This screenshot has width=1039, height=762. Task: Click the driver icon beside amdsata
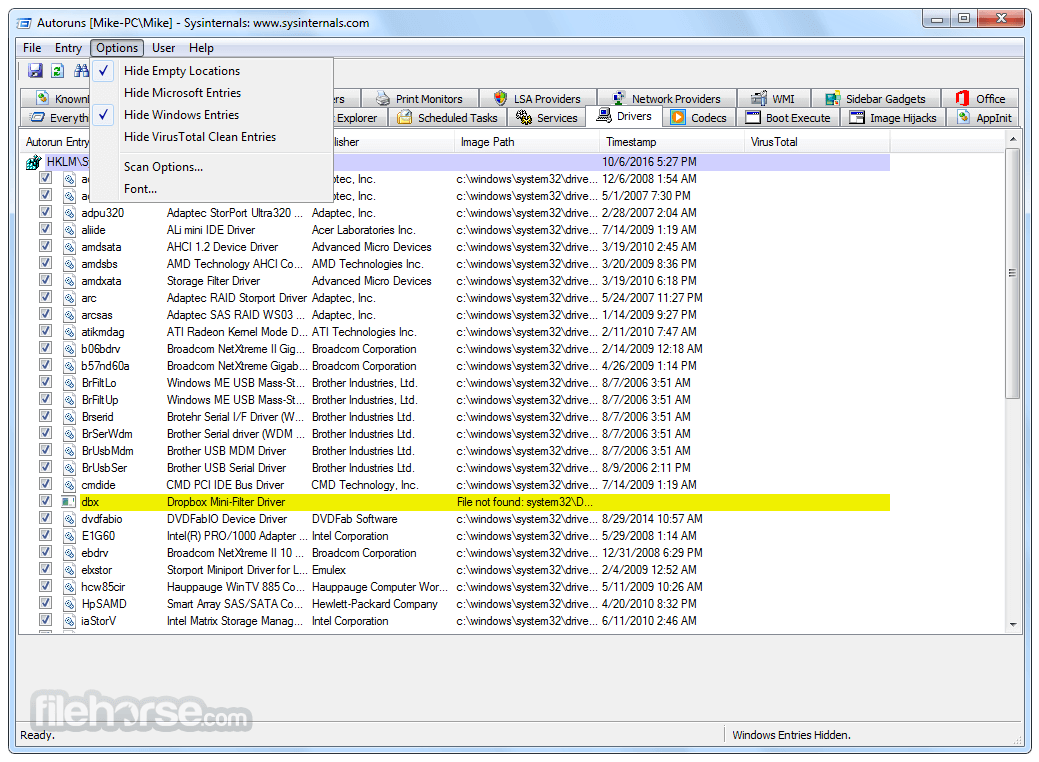(69, 247)
